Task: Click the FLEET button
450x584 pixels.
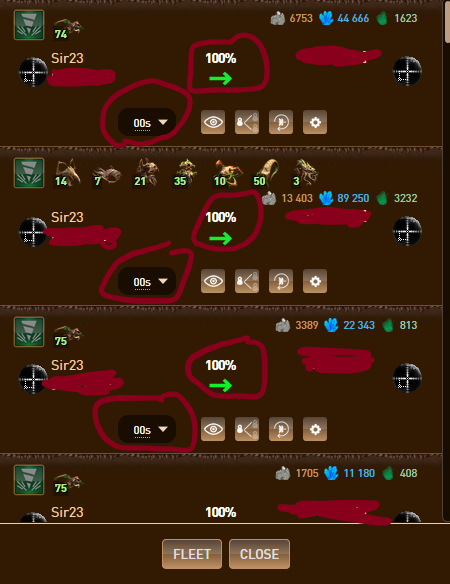Action: 192,554
